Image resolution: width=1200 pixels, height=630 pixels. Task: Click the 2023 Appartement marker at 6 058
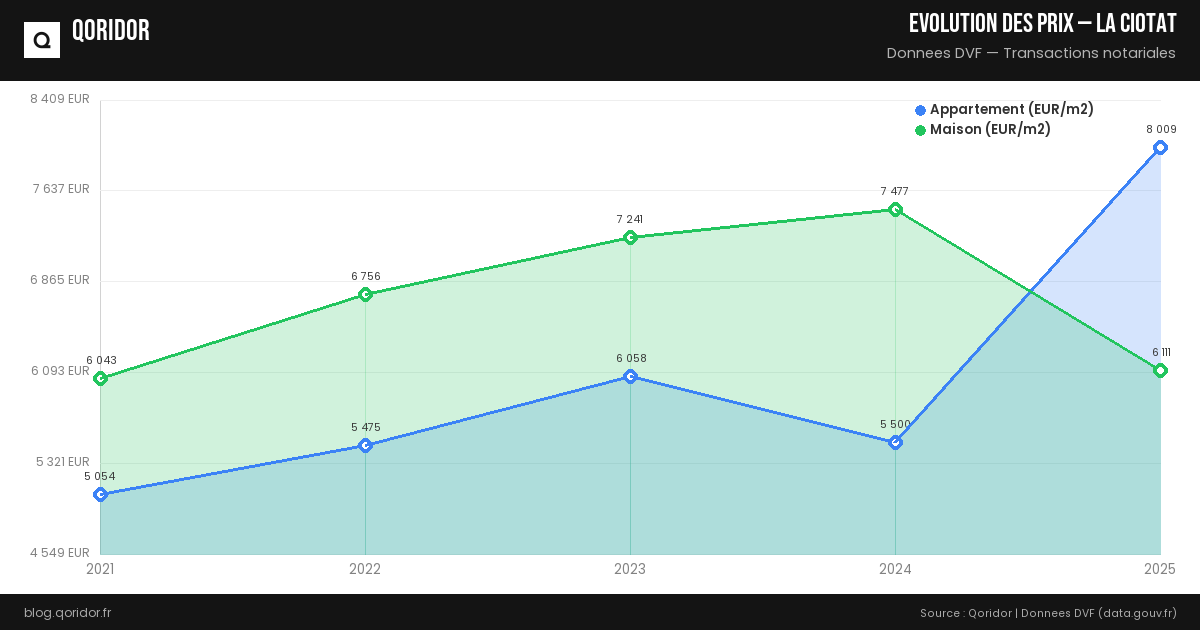click(x=630, y=377)
